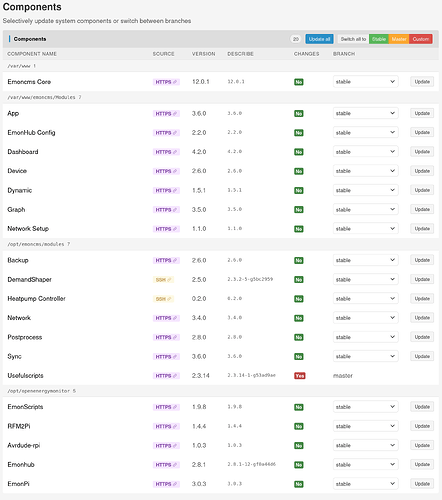Viewport: 442px width, 500px height.
Task: Switch all components to Stable branch
Action: (379, 39)
